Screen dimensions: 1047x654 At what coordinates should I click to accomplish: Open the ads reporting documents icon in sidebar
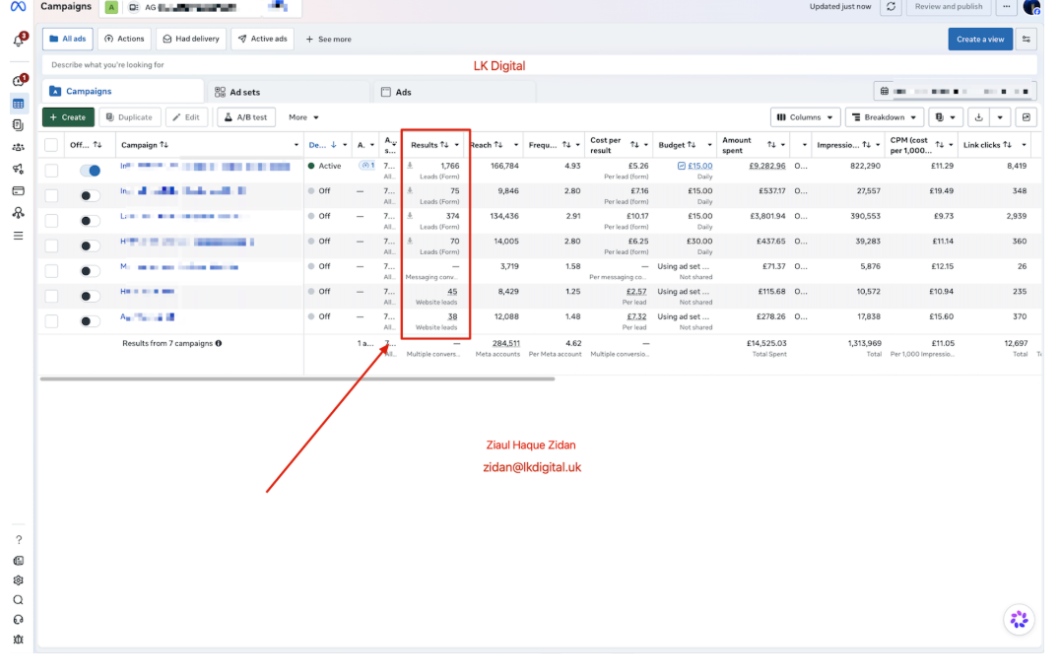[x=18, y=125]
